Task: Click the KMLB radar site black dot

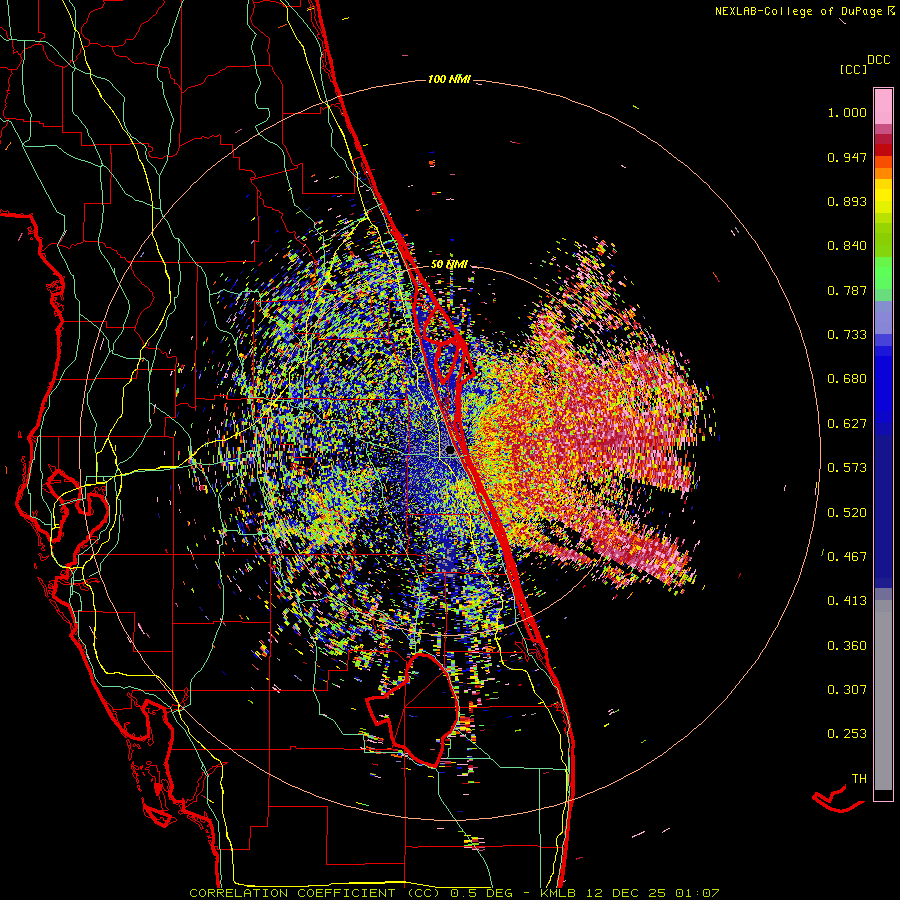Action: pyautogui.click(x=450, y=451)
